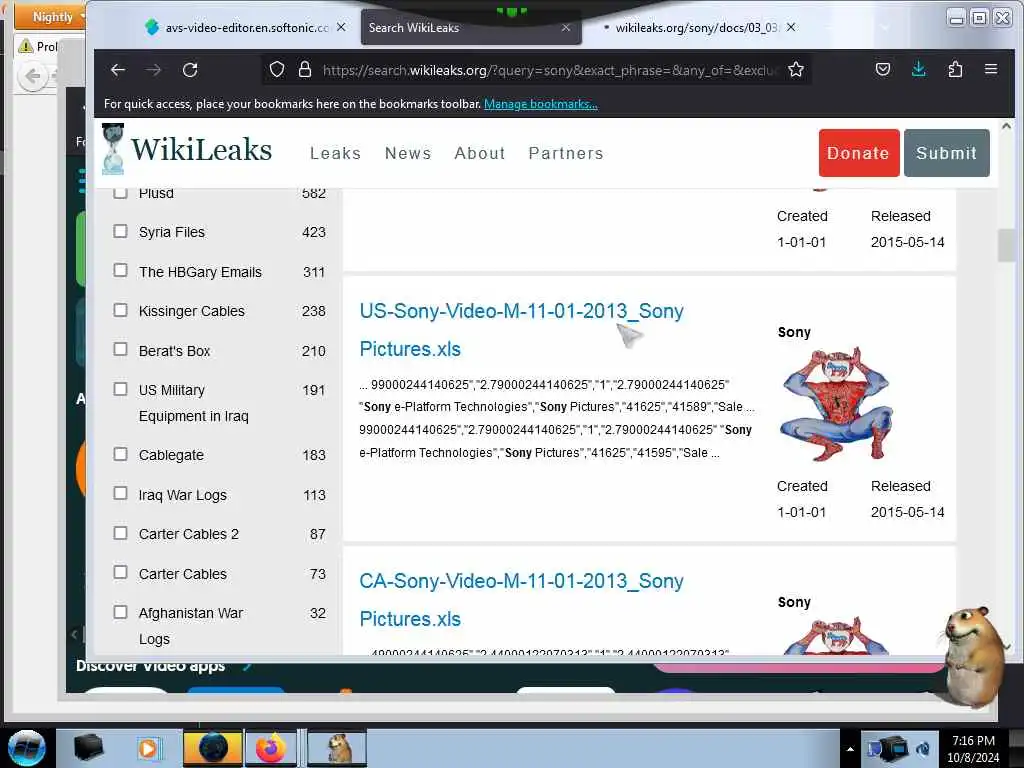The width and height of the screenshot is (1024, 768).
Task: Save page to Pocket icon
Action: tap(883, 69)
